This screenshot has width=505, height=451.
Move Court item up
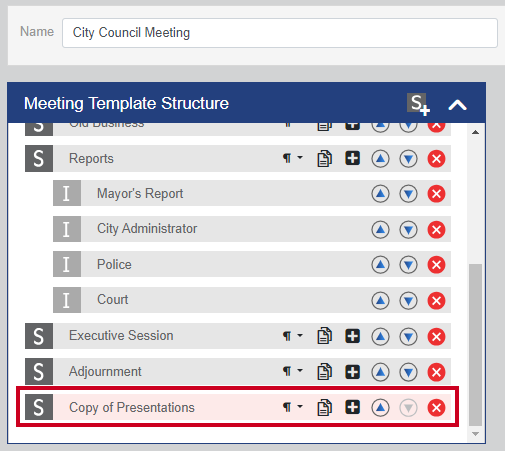(380, 300)
